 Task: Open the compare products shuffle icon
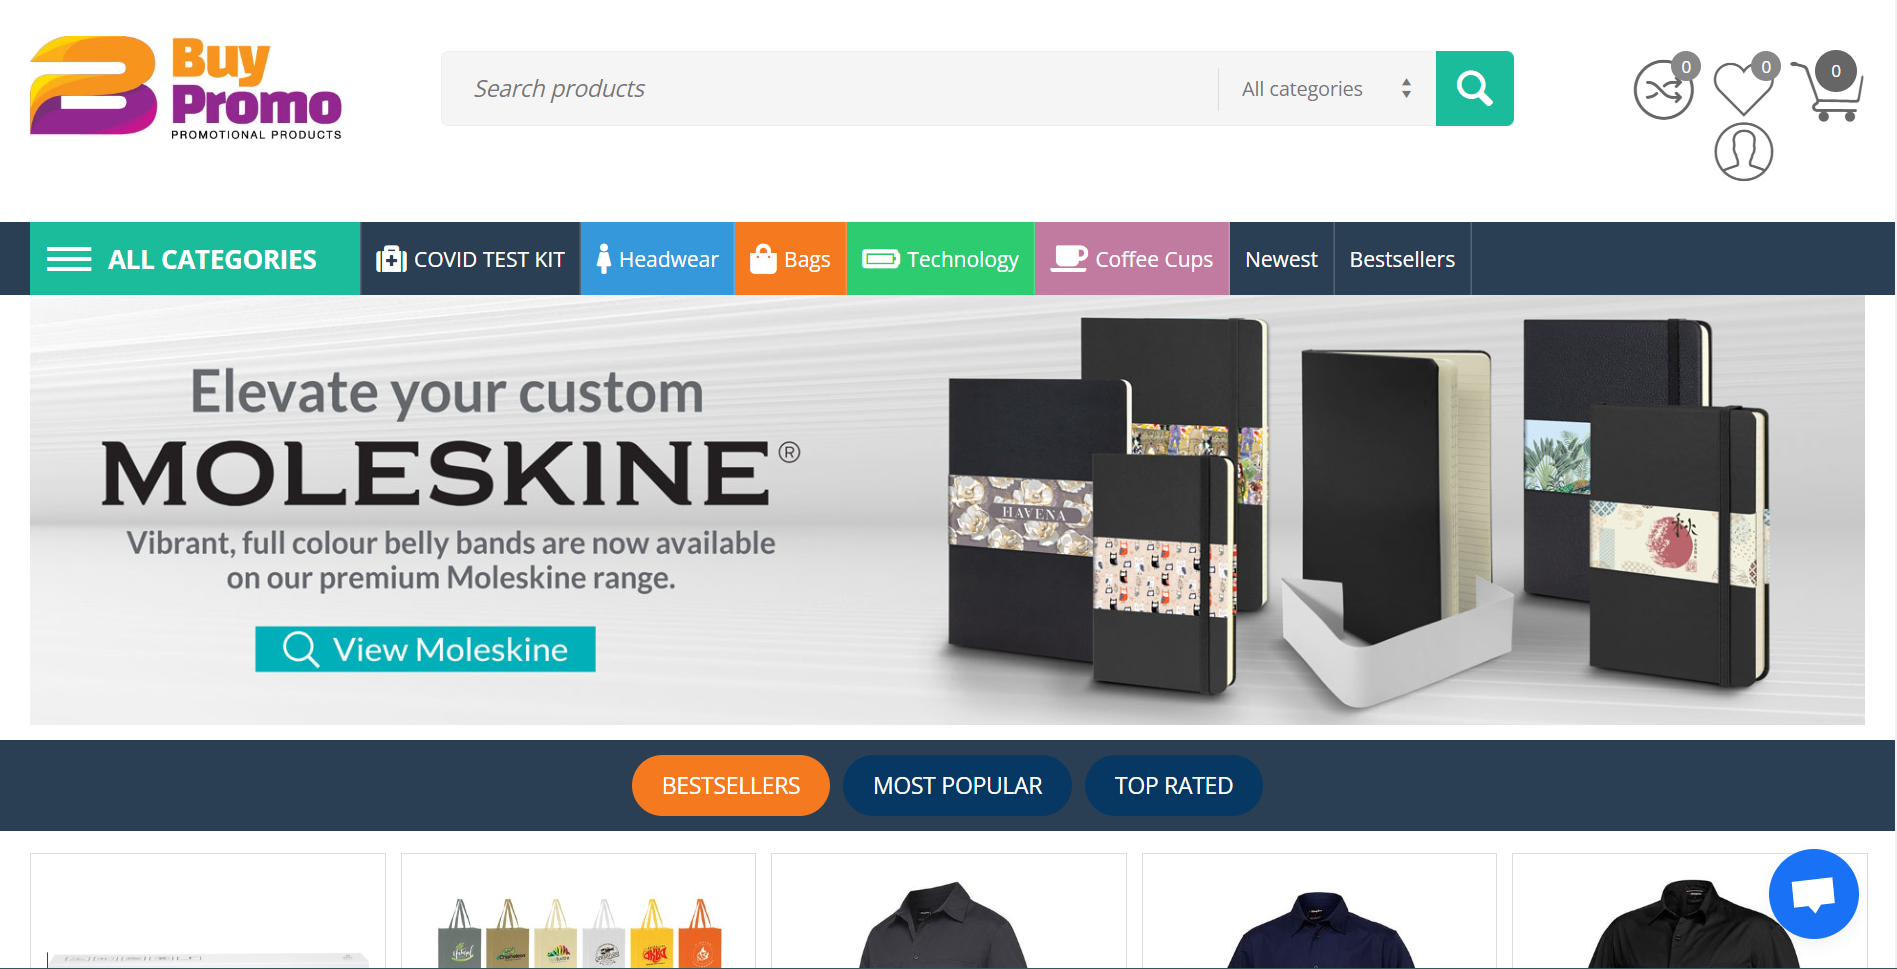1663,90
